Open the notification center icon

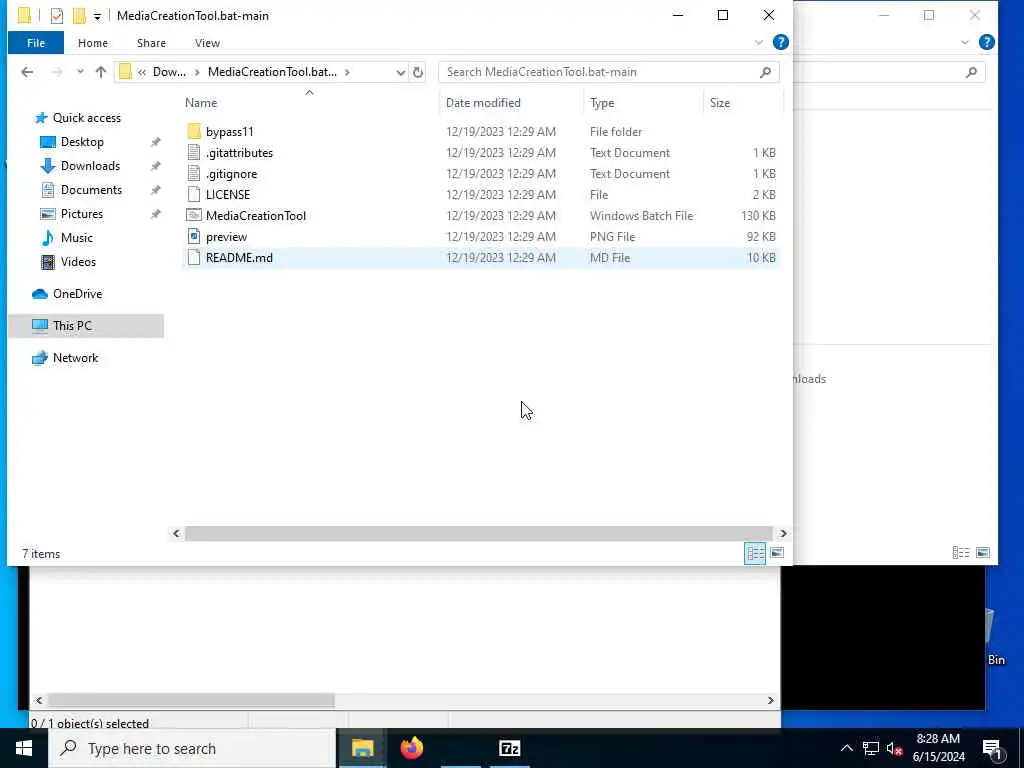[x=992, y=749]
